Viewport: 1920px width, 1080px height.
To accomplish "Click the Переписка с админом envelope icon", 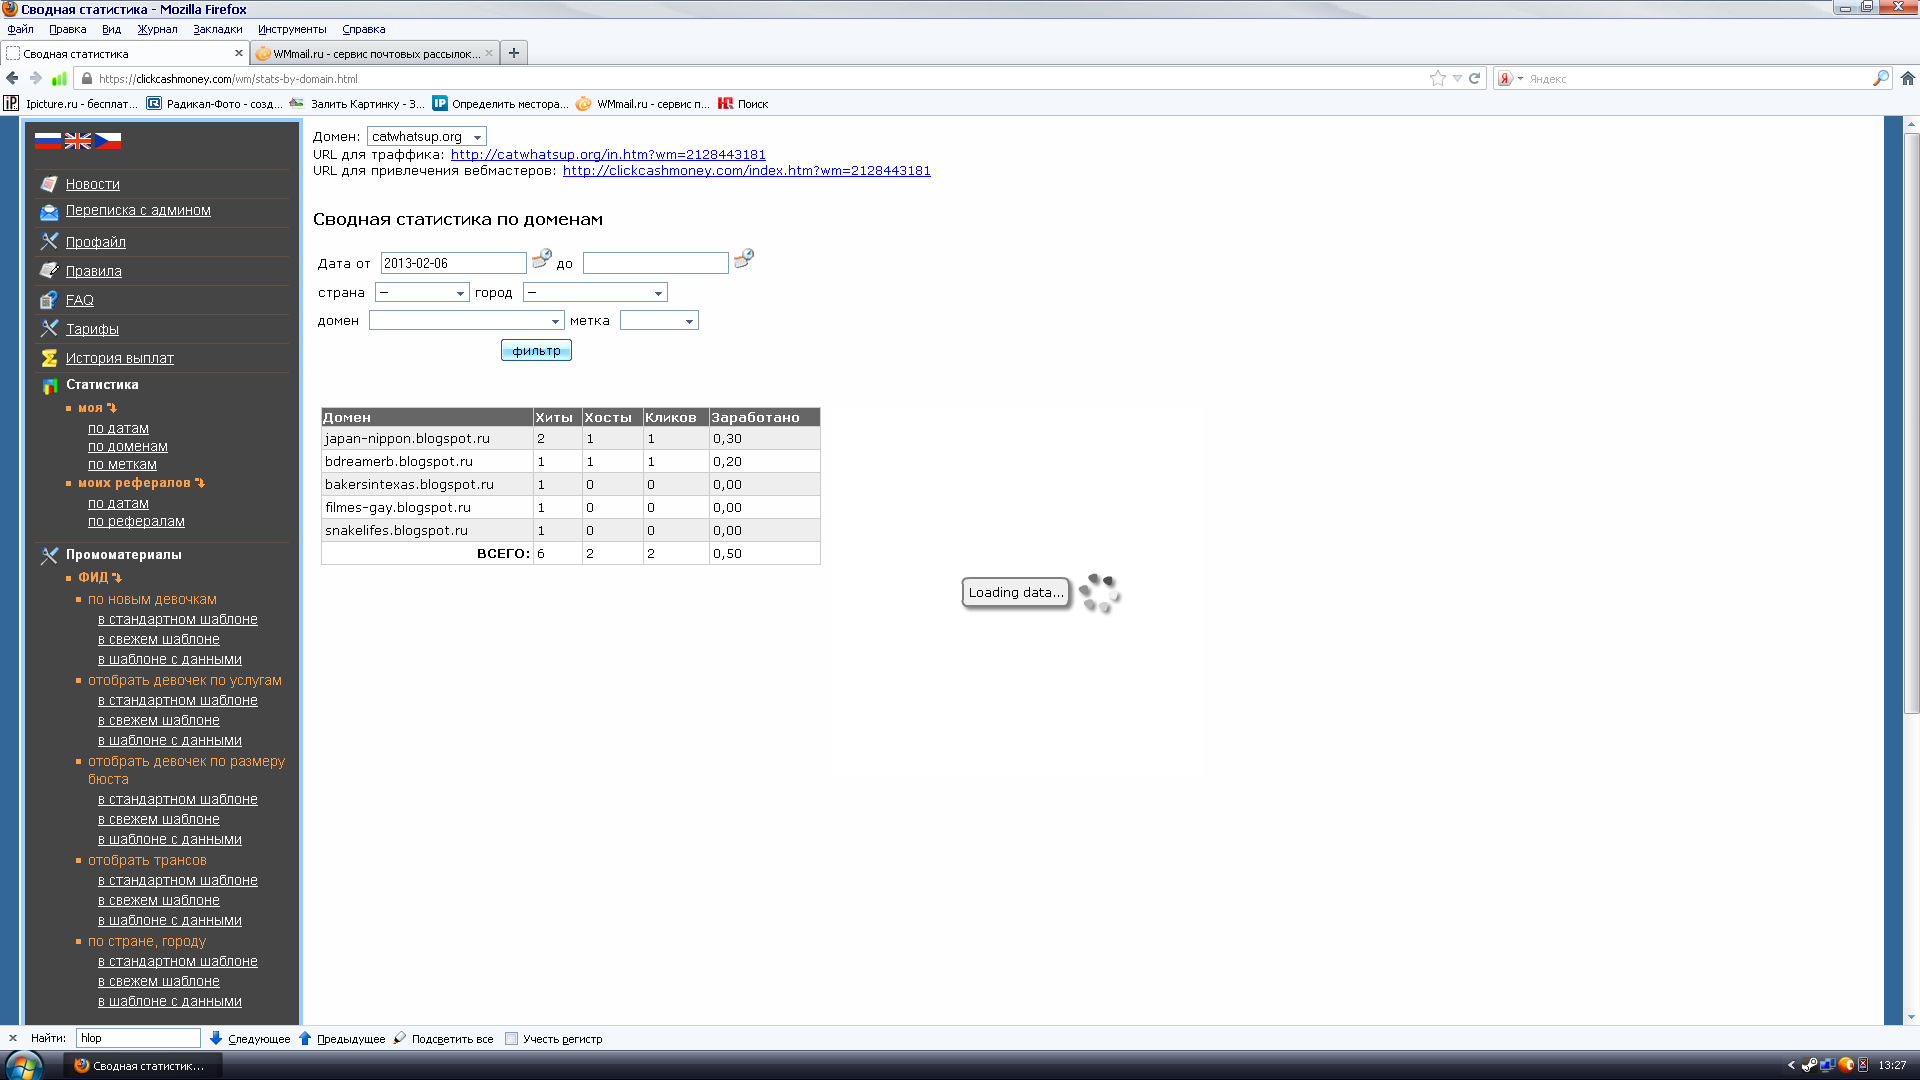I will (x=49, y=211).
